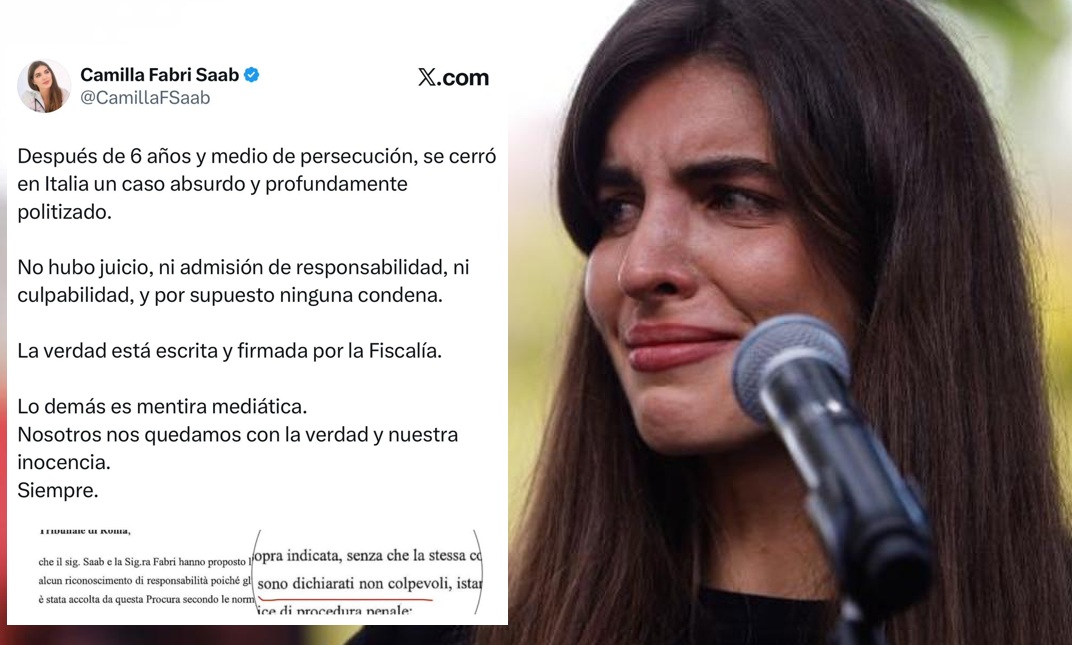Screen dimensions: 1072x645
Task: Select the 'No hubo juicio' paragraph
Action: (x=243, y=281)
